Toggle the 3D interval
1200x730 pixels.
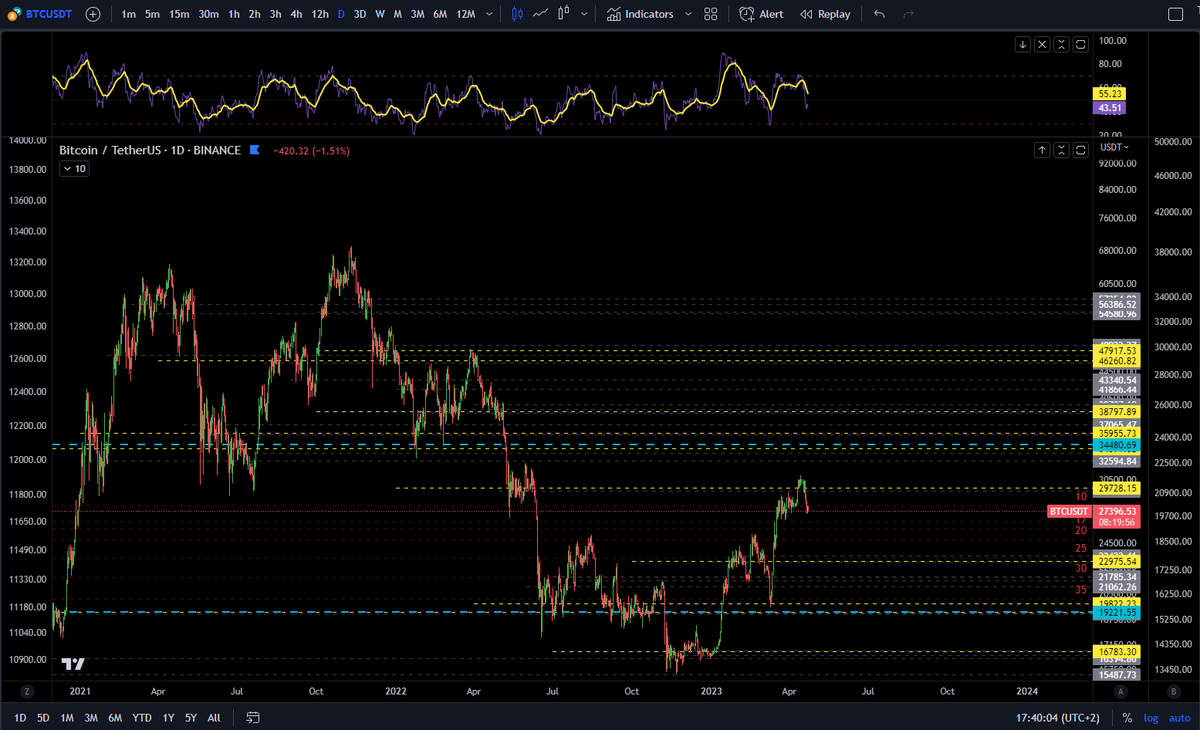point(360,14)
